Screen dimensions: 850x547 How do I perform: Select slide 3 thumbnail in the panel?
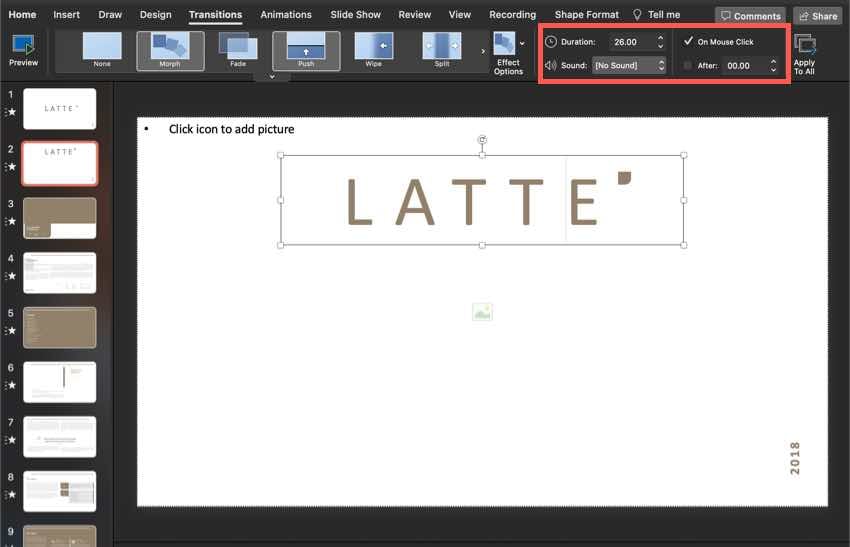click(59, 217)
